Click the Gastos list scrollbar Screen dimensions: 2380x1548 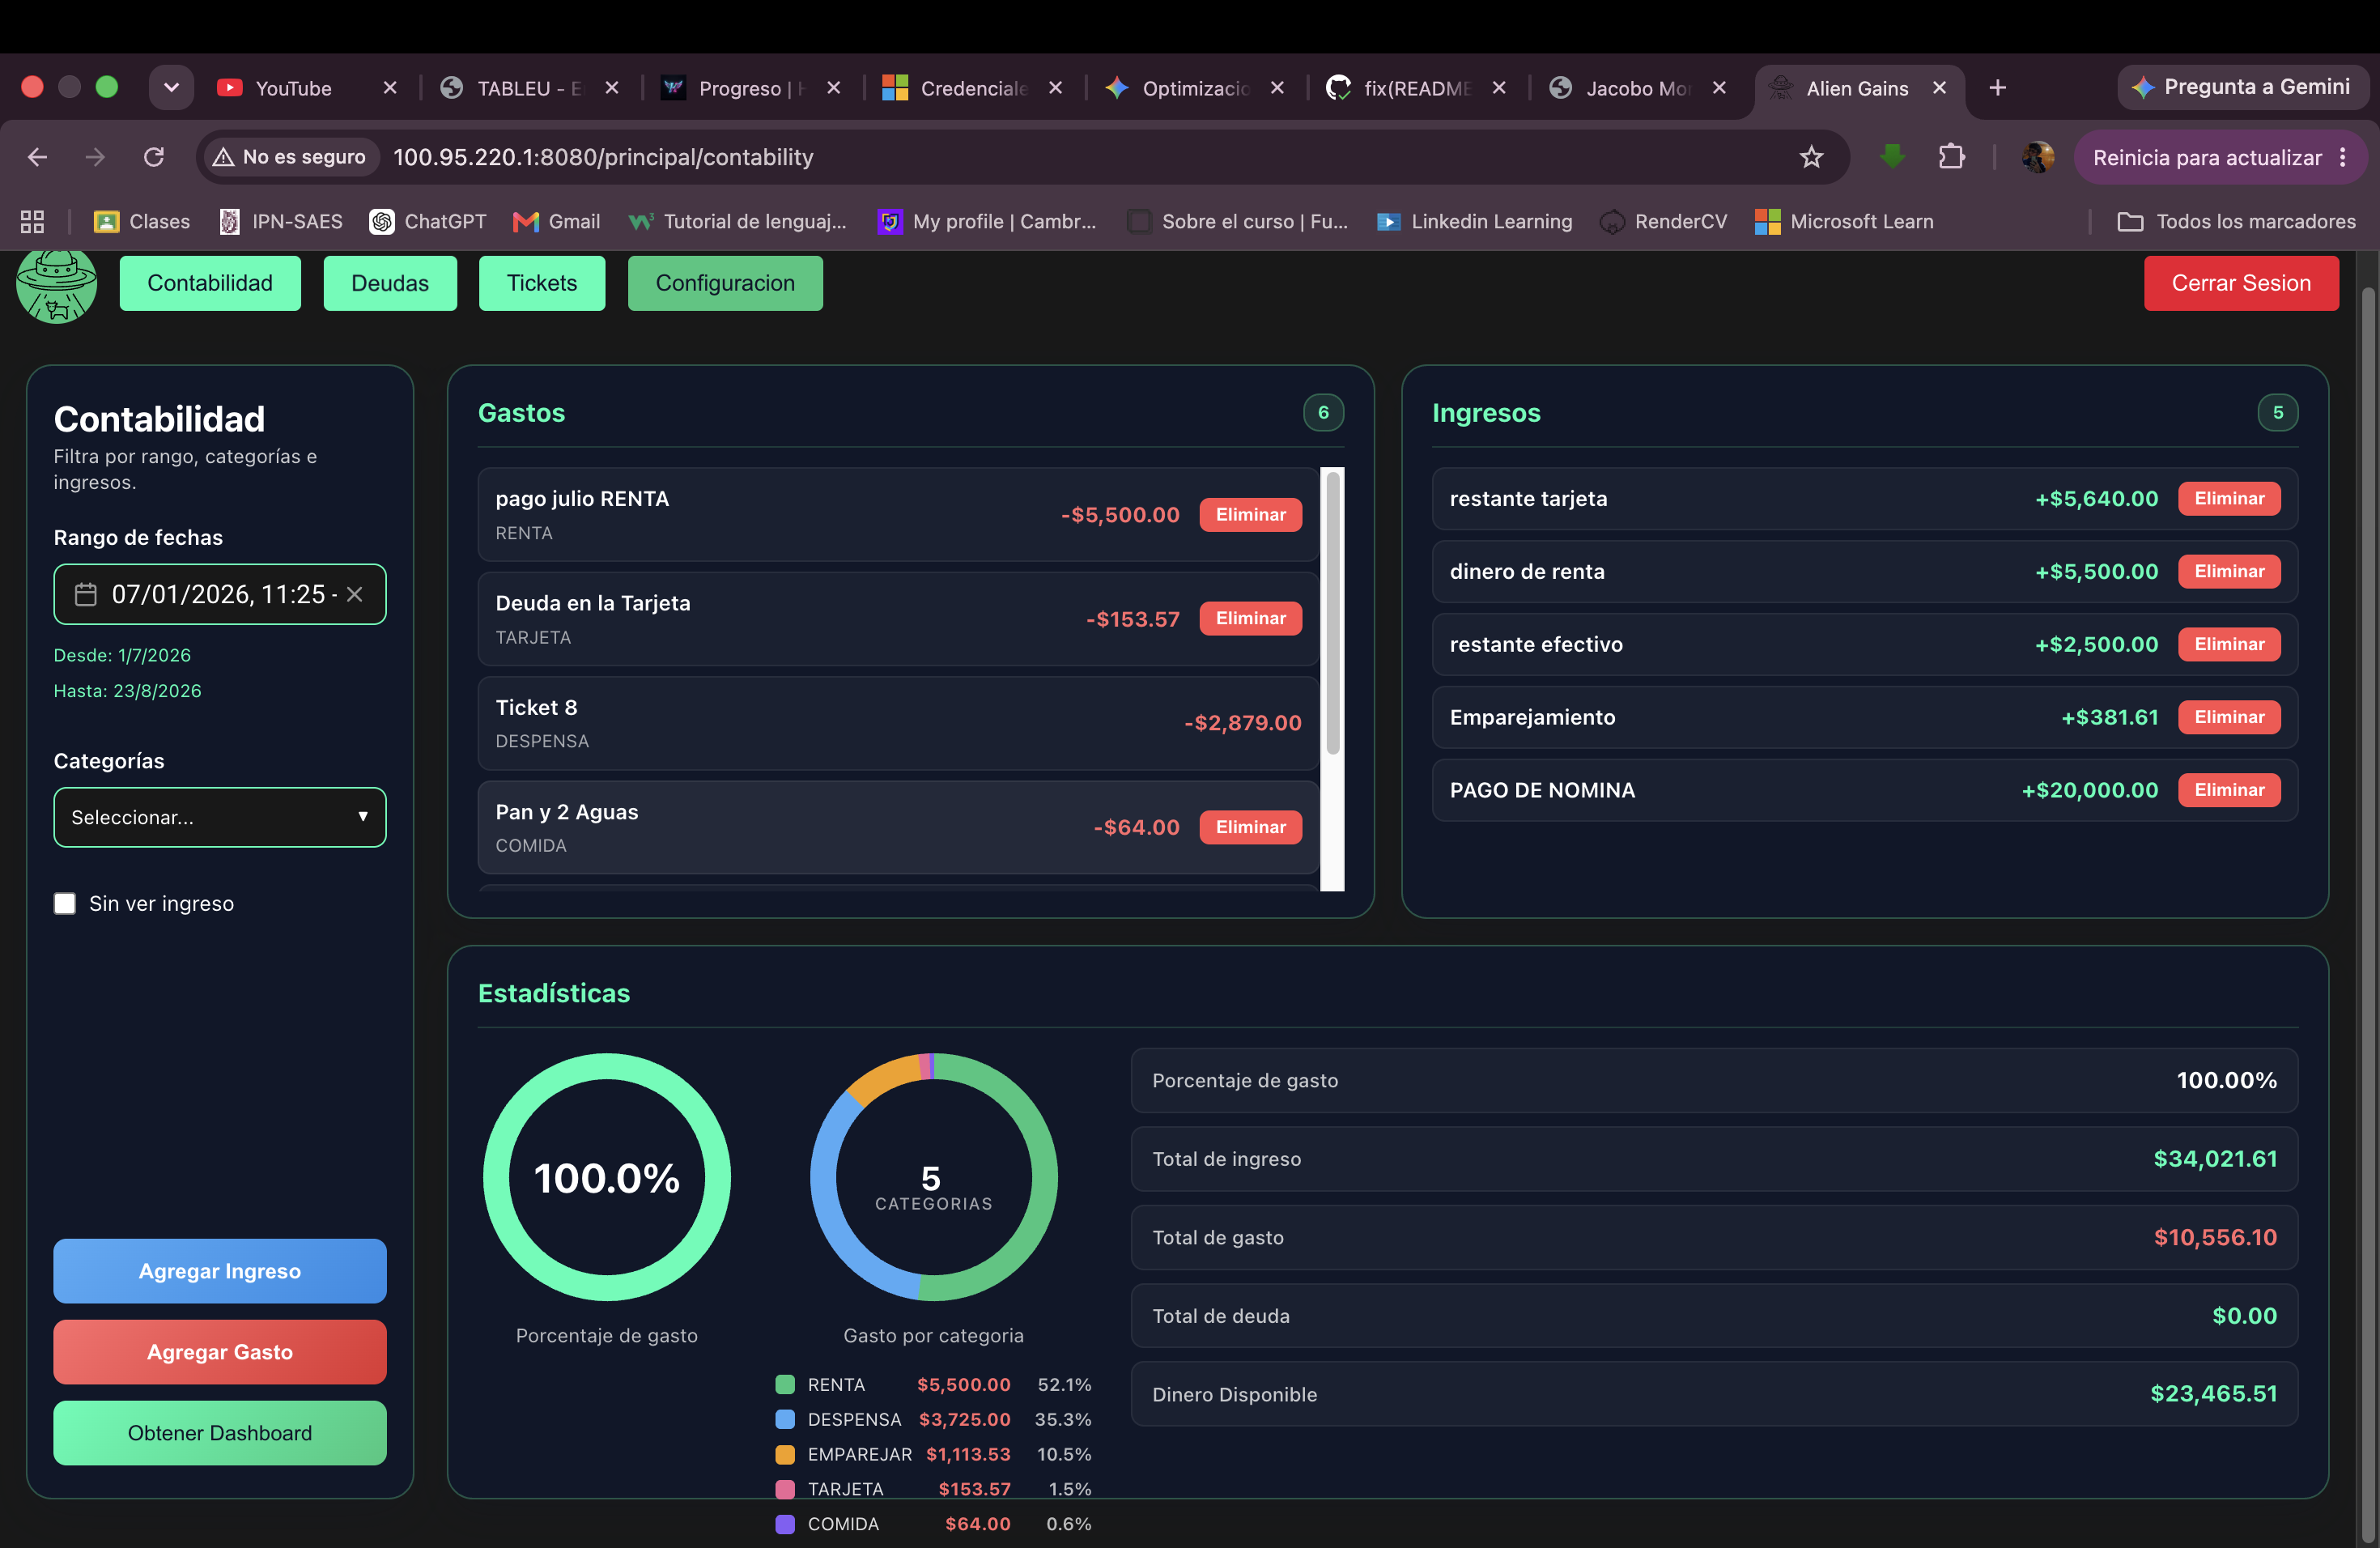coord(1332,612)
